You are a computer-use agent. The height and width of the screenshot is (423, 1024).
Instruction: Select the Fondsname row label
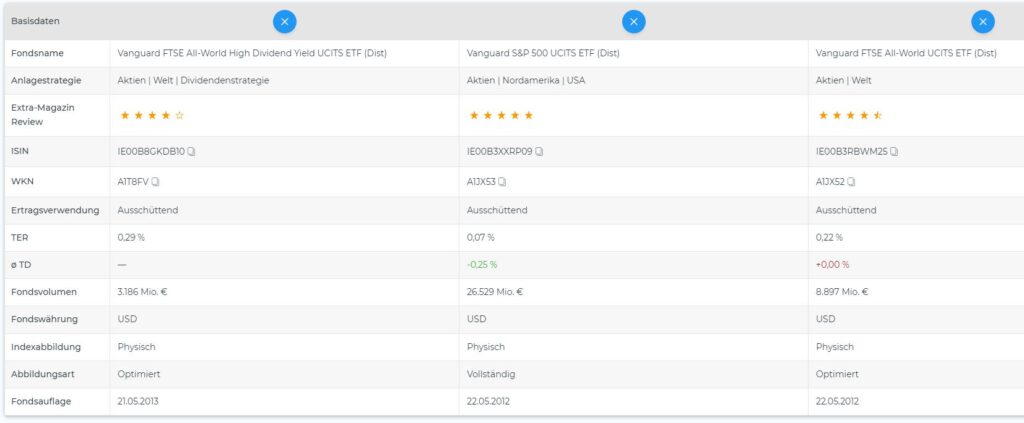pyautogui.click(x=37, y=54)
